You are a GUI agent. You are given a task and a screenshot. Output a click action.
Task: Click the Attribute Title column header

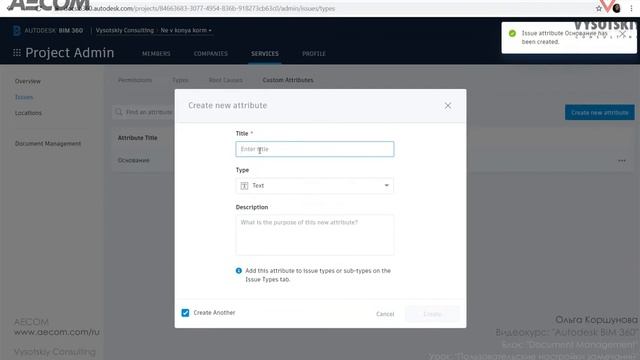point(138,138)
